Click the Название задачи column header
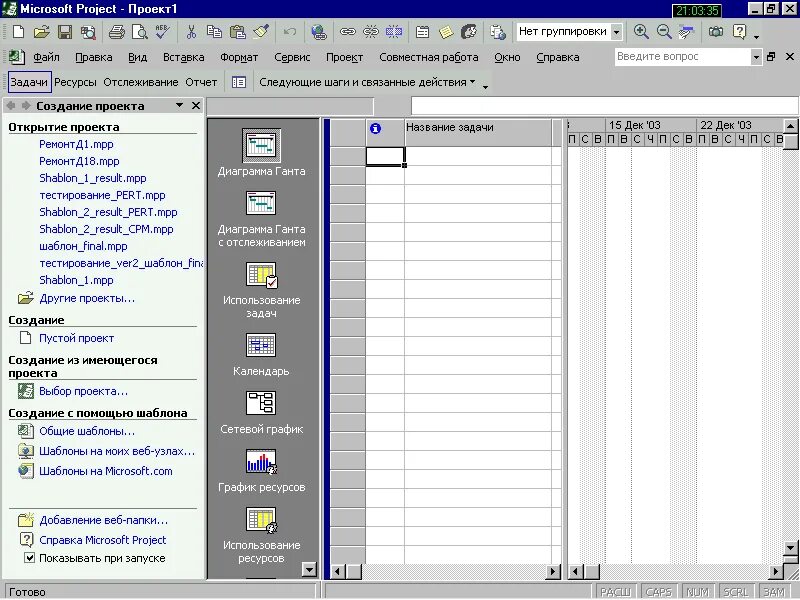 (478, 132)
